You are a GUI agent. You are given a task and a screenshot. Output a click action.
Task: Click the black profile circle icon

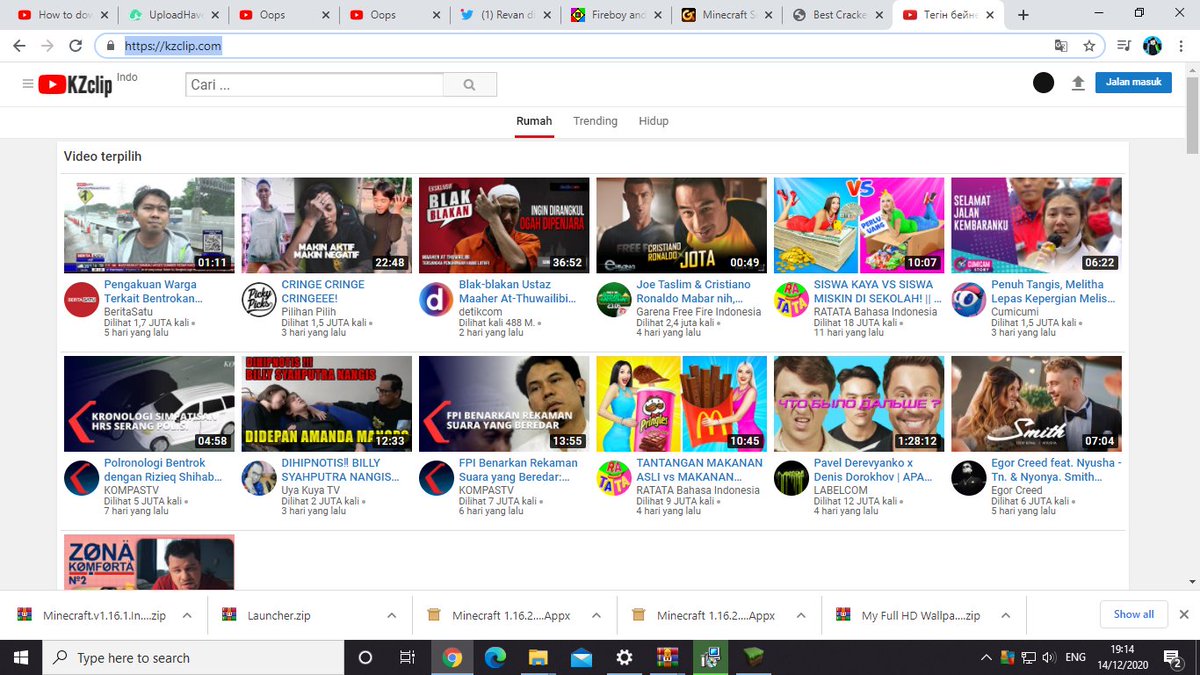(1043, 83)
